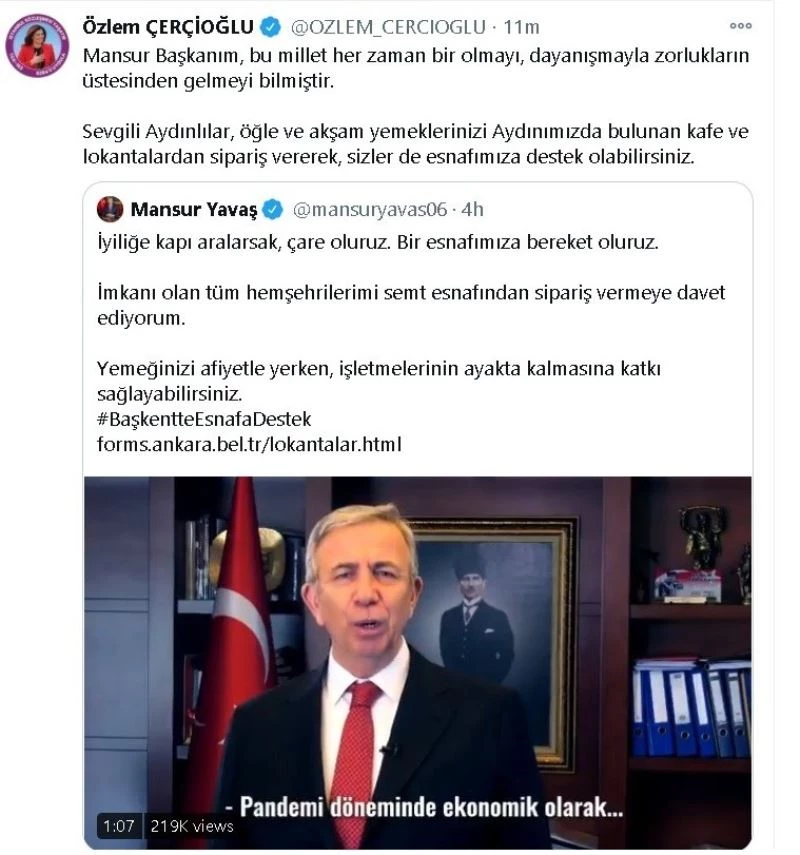Go to the @mansuryavas06 handle
The image size is (800, 855).
point(370,209)
